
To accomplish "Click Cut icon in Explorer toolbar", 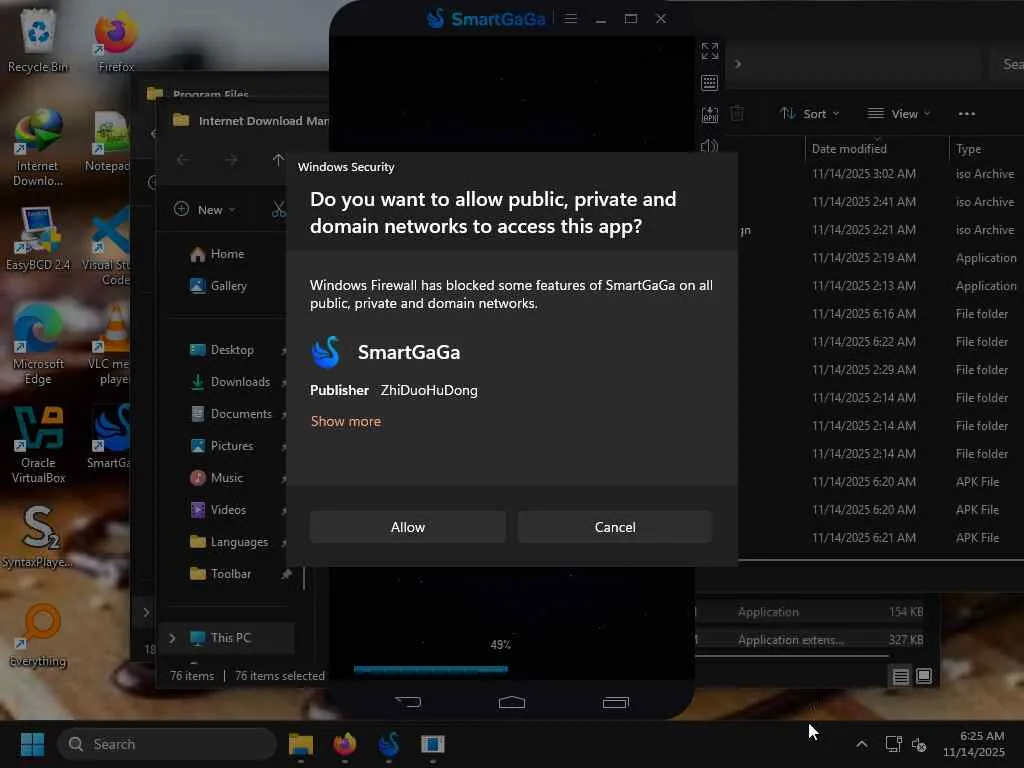I will [279, 210].
